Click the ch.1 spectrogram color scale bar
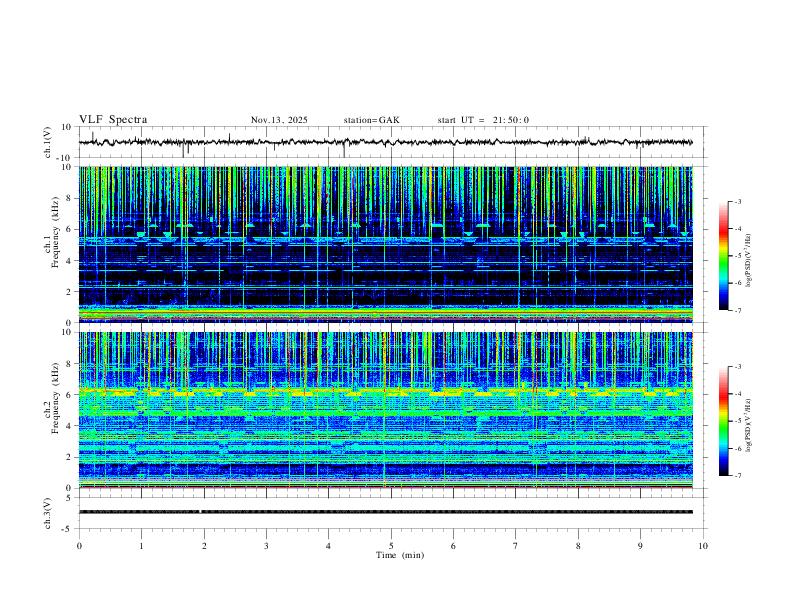 click(723, 256)
